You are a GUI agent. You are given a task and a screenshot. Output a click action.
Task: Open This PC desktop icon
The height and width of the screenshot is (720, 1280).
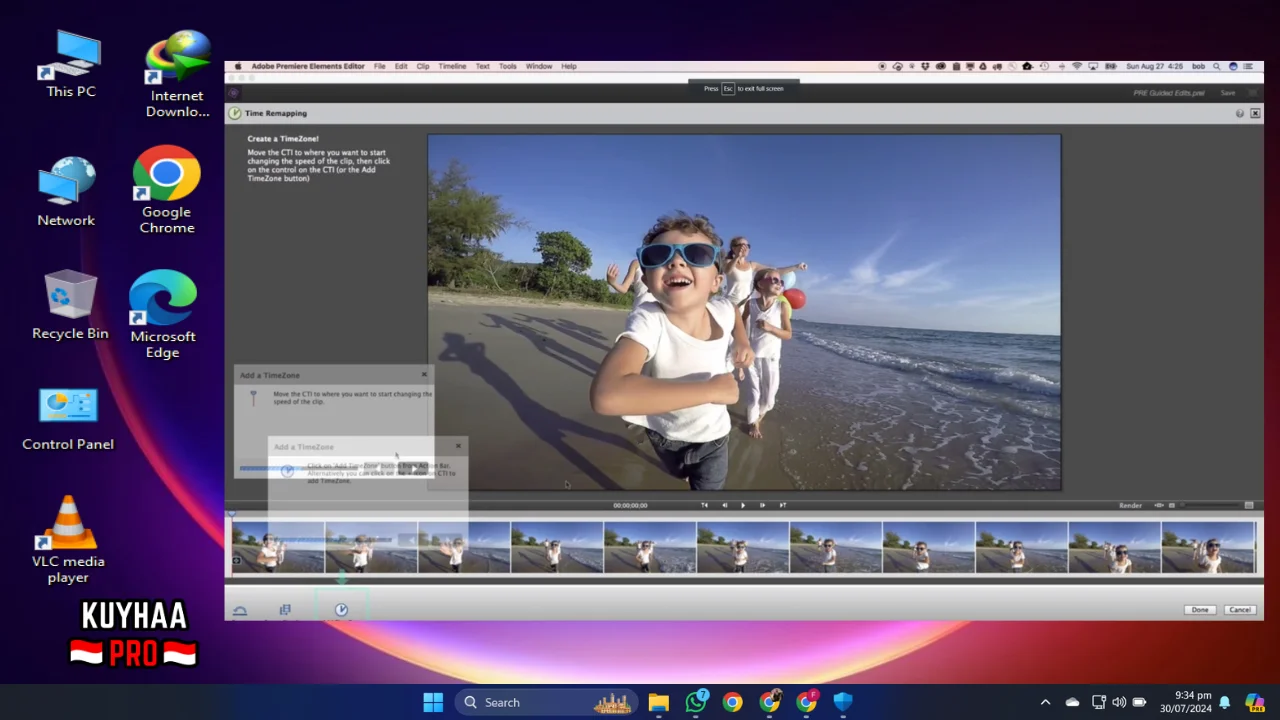tap(71, 64)
